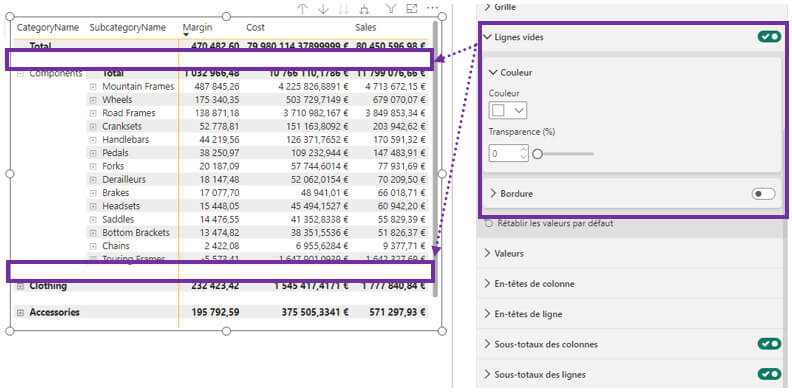The height and width of the screenshot is (392, 792).
Task: Open More options ellipsis on visual
Action: [x=432, y=8]
